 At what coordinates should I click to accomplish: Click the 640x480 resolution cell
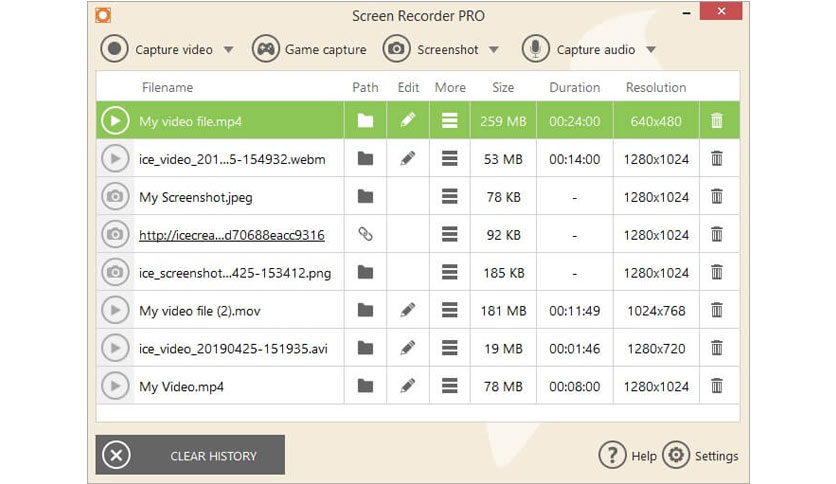tap(656, 121)
